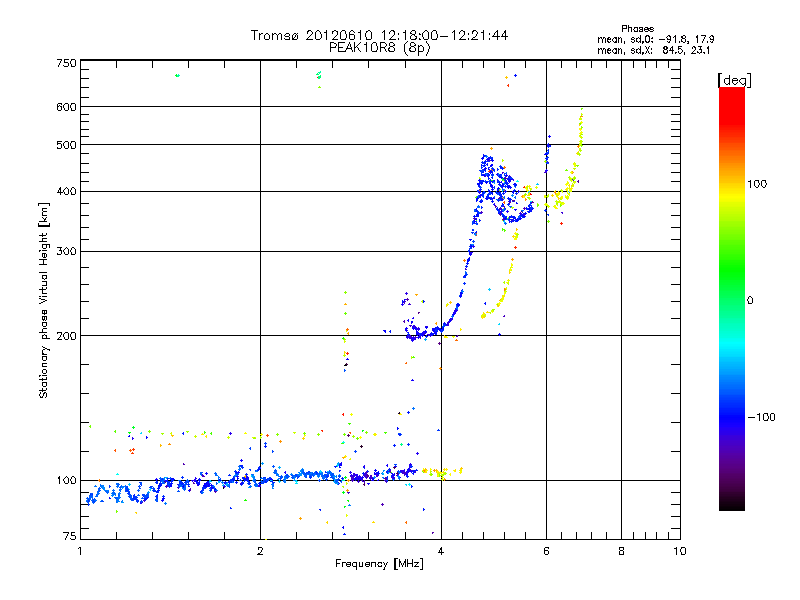The image size is (800, 600).
Task: Click the '[deg]' colorbar unit label
Action: [x=734, y=80]
